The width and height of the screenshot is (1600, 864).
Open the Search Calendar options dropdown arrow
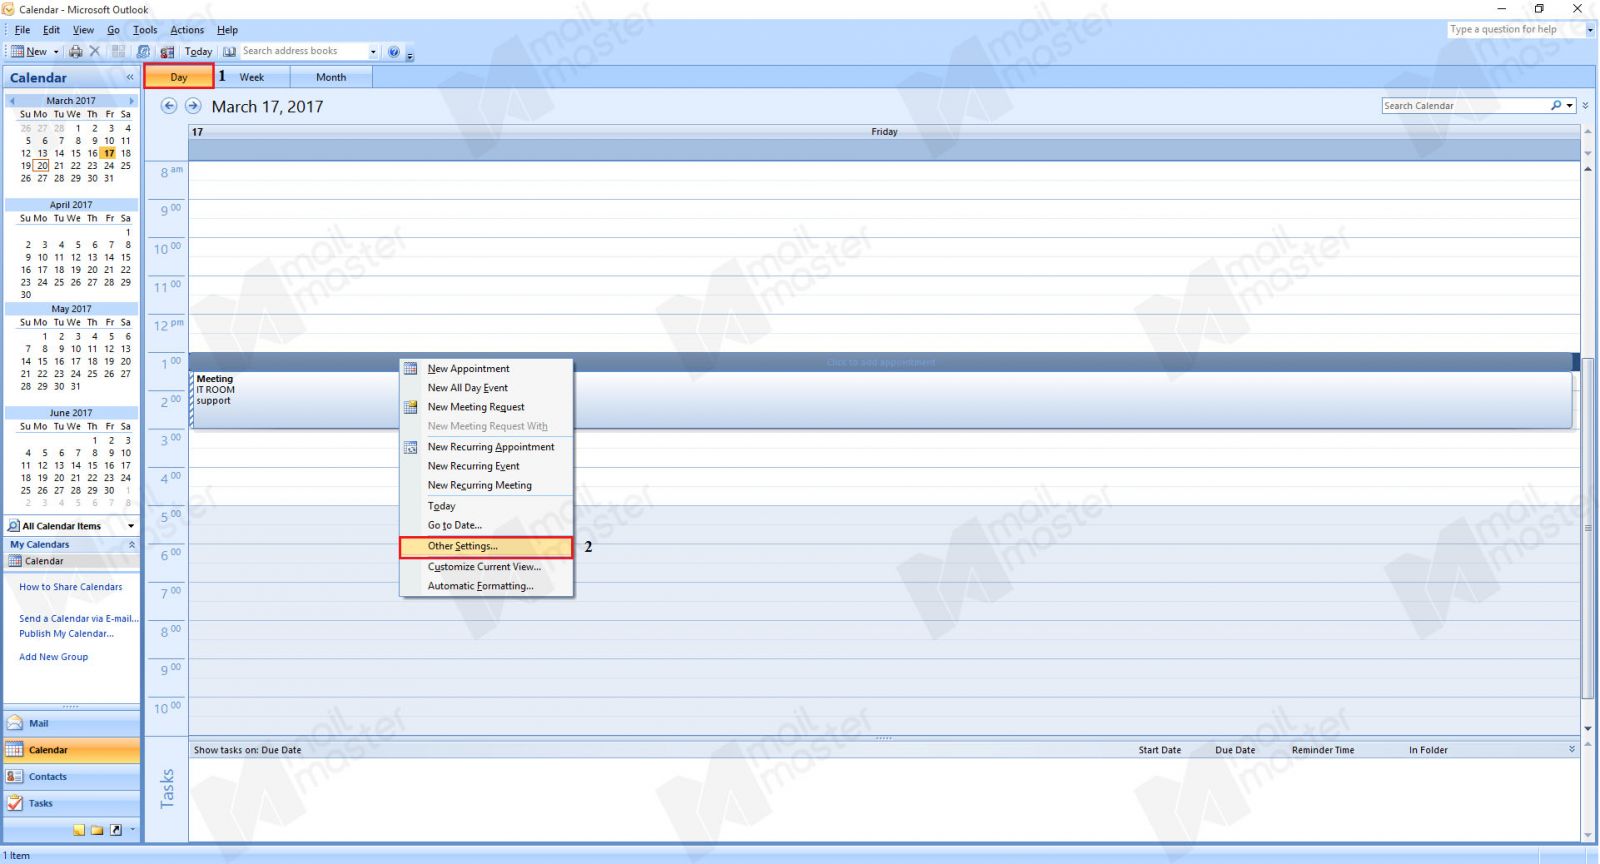[x=1570, y=106]
